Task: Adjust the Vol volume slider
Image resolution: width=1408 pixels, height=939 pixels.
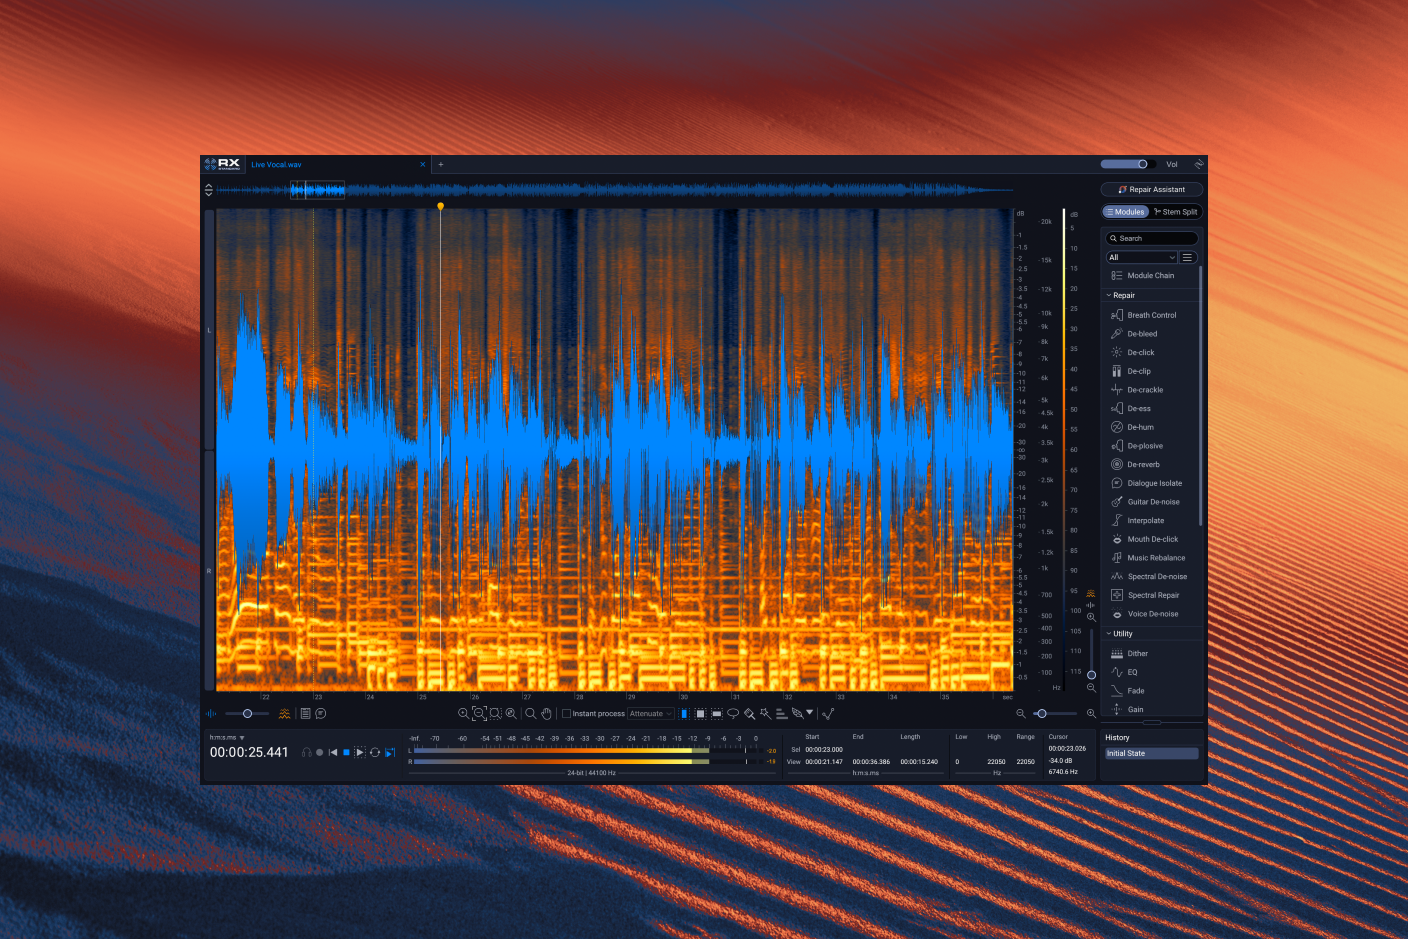Action: 1129,164
